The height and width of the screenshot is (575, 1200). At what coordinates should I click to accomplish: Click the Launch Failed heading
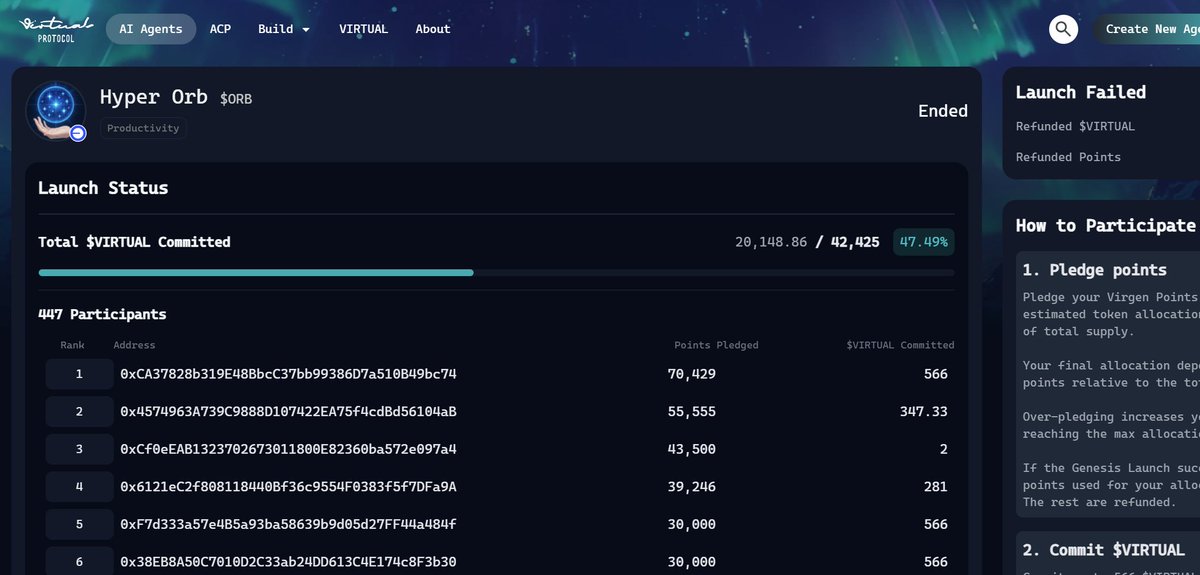point(1080,92)
